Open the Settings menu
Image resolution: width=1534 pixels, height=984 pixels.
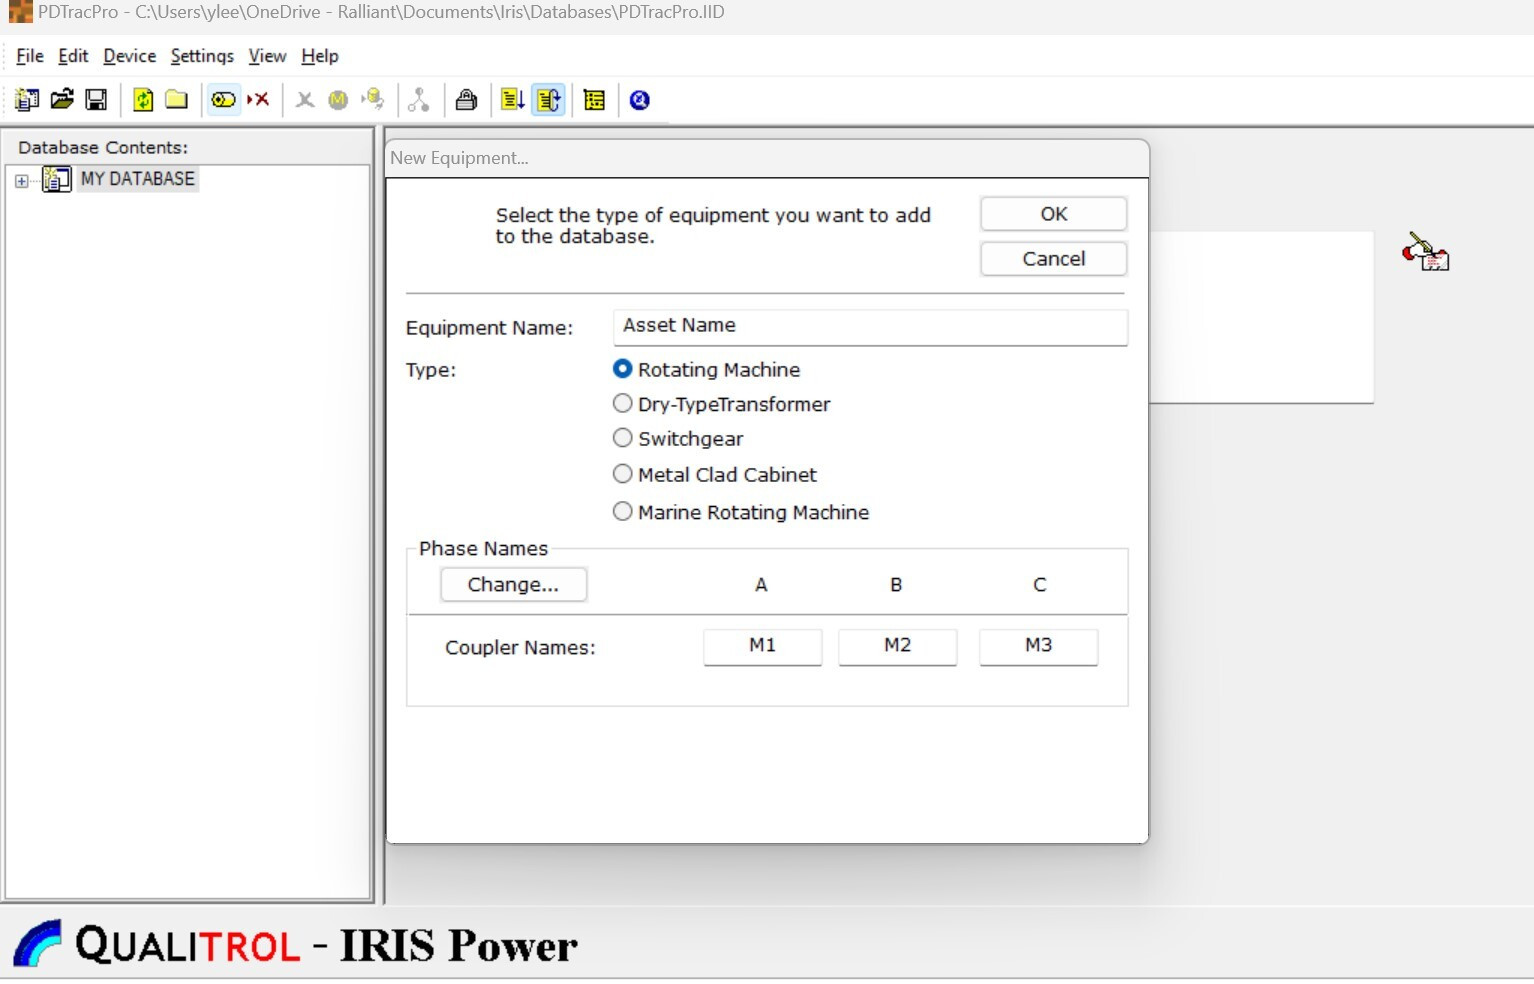click(201, 56)
